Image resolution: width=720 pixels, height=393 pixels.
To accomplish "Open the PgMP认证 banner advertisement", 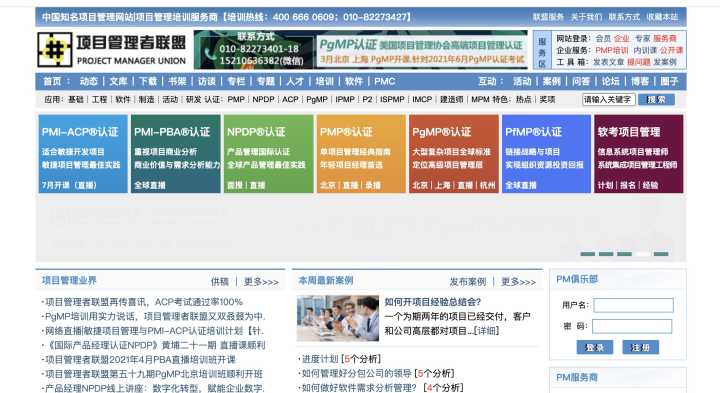I will click(x=421, y=50).
